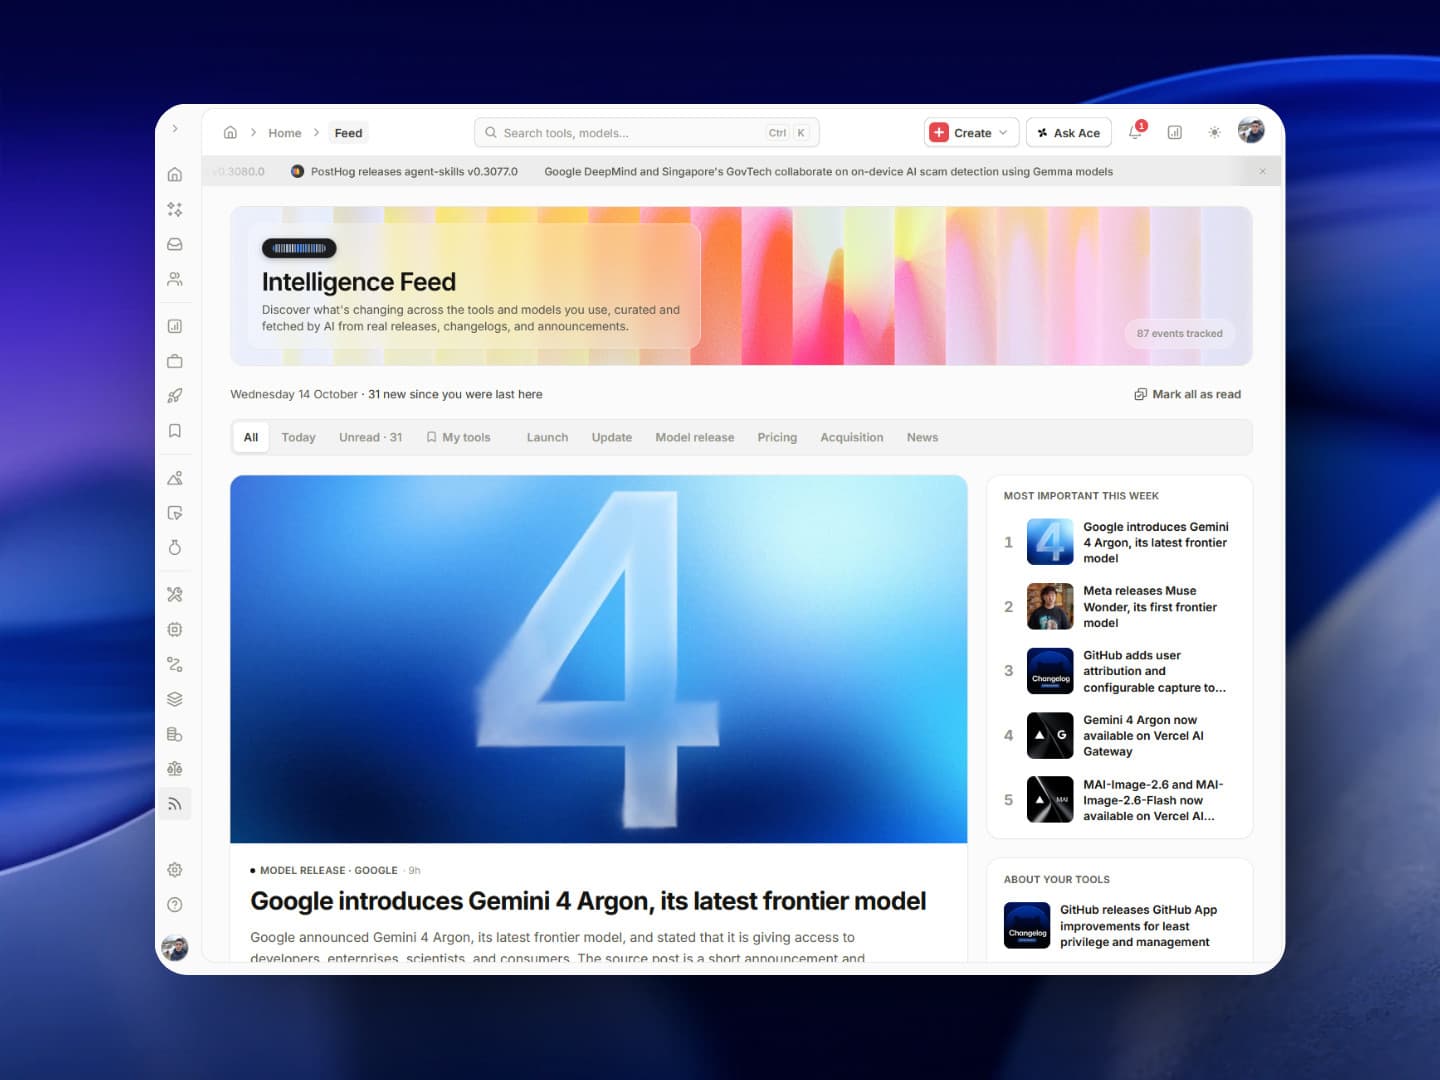Viewport: 1440px width, 1080px height.
Task: Open the bookmark icon in sidebar
Action: tap(175, 431)
